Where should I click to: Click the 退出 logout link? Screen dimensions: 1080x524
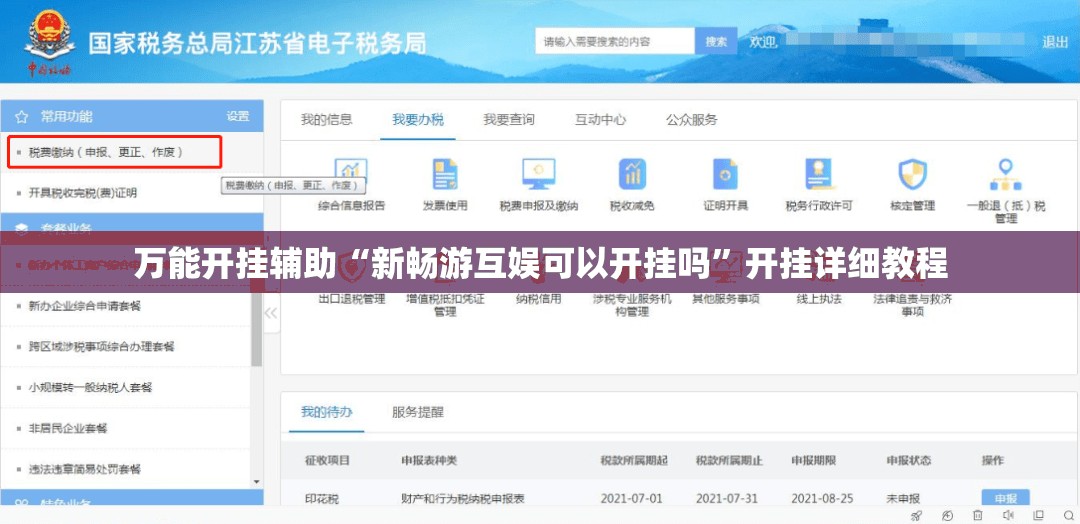1055,41
